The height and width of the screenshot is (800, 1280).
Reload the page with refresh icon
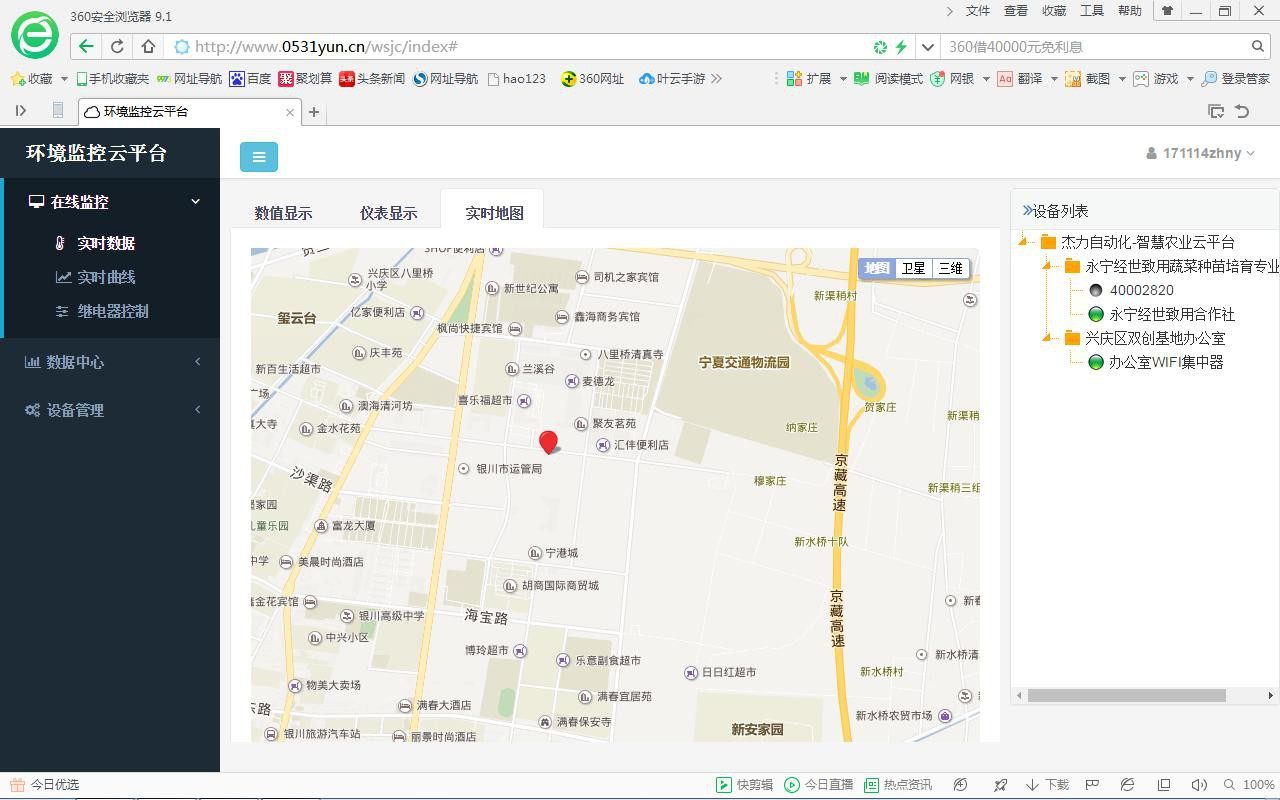[x=117, y=46]
